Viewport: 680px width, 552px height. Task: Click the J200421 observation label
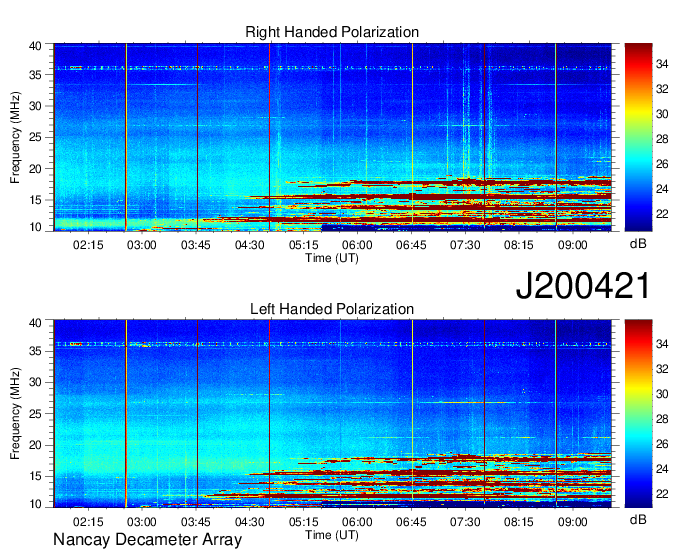tap(583, 286)
